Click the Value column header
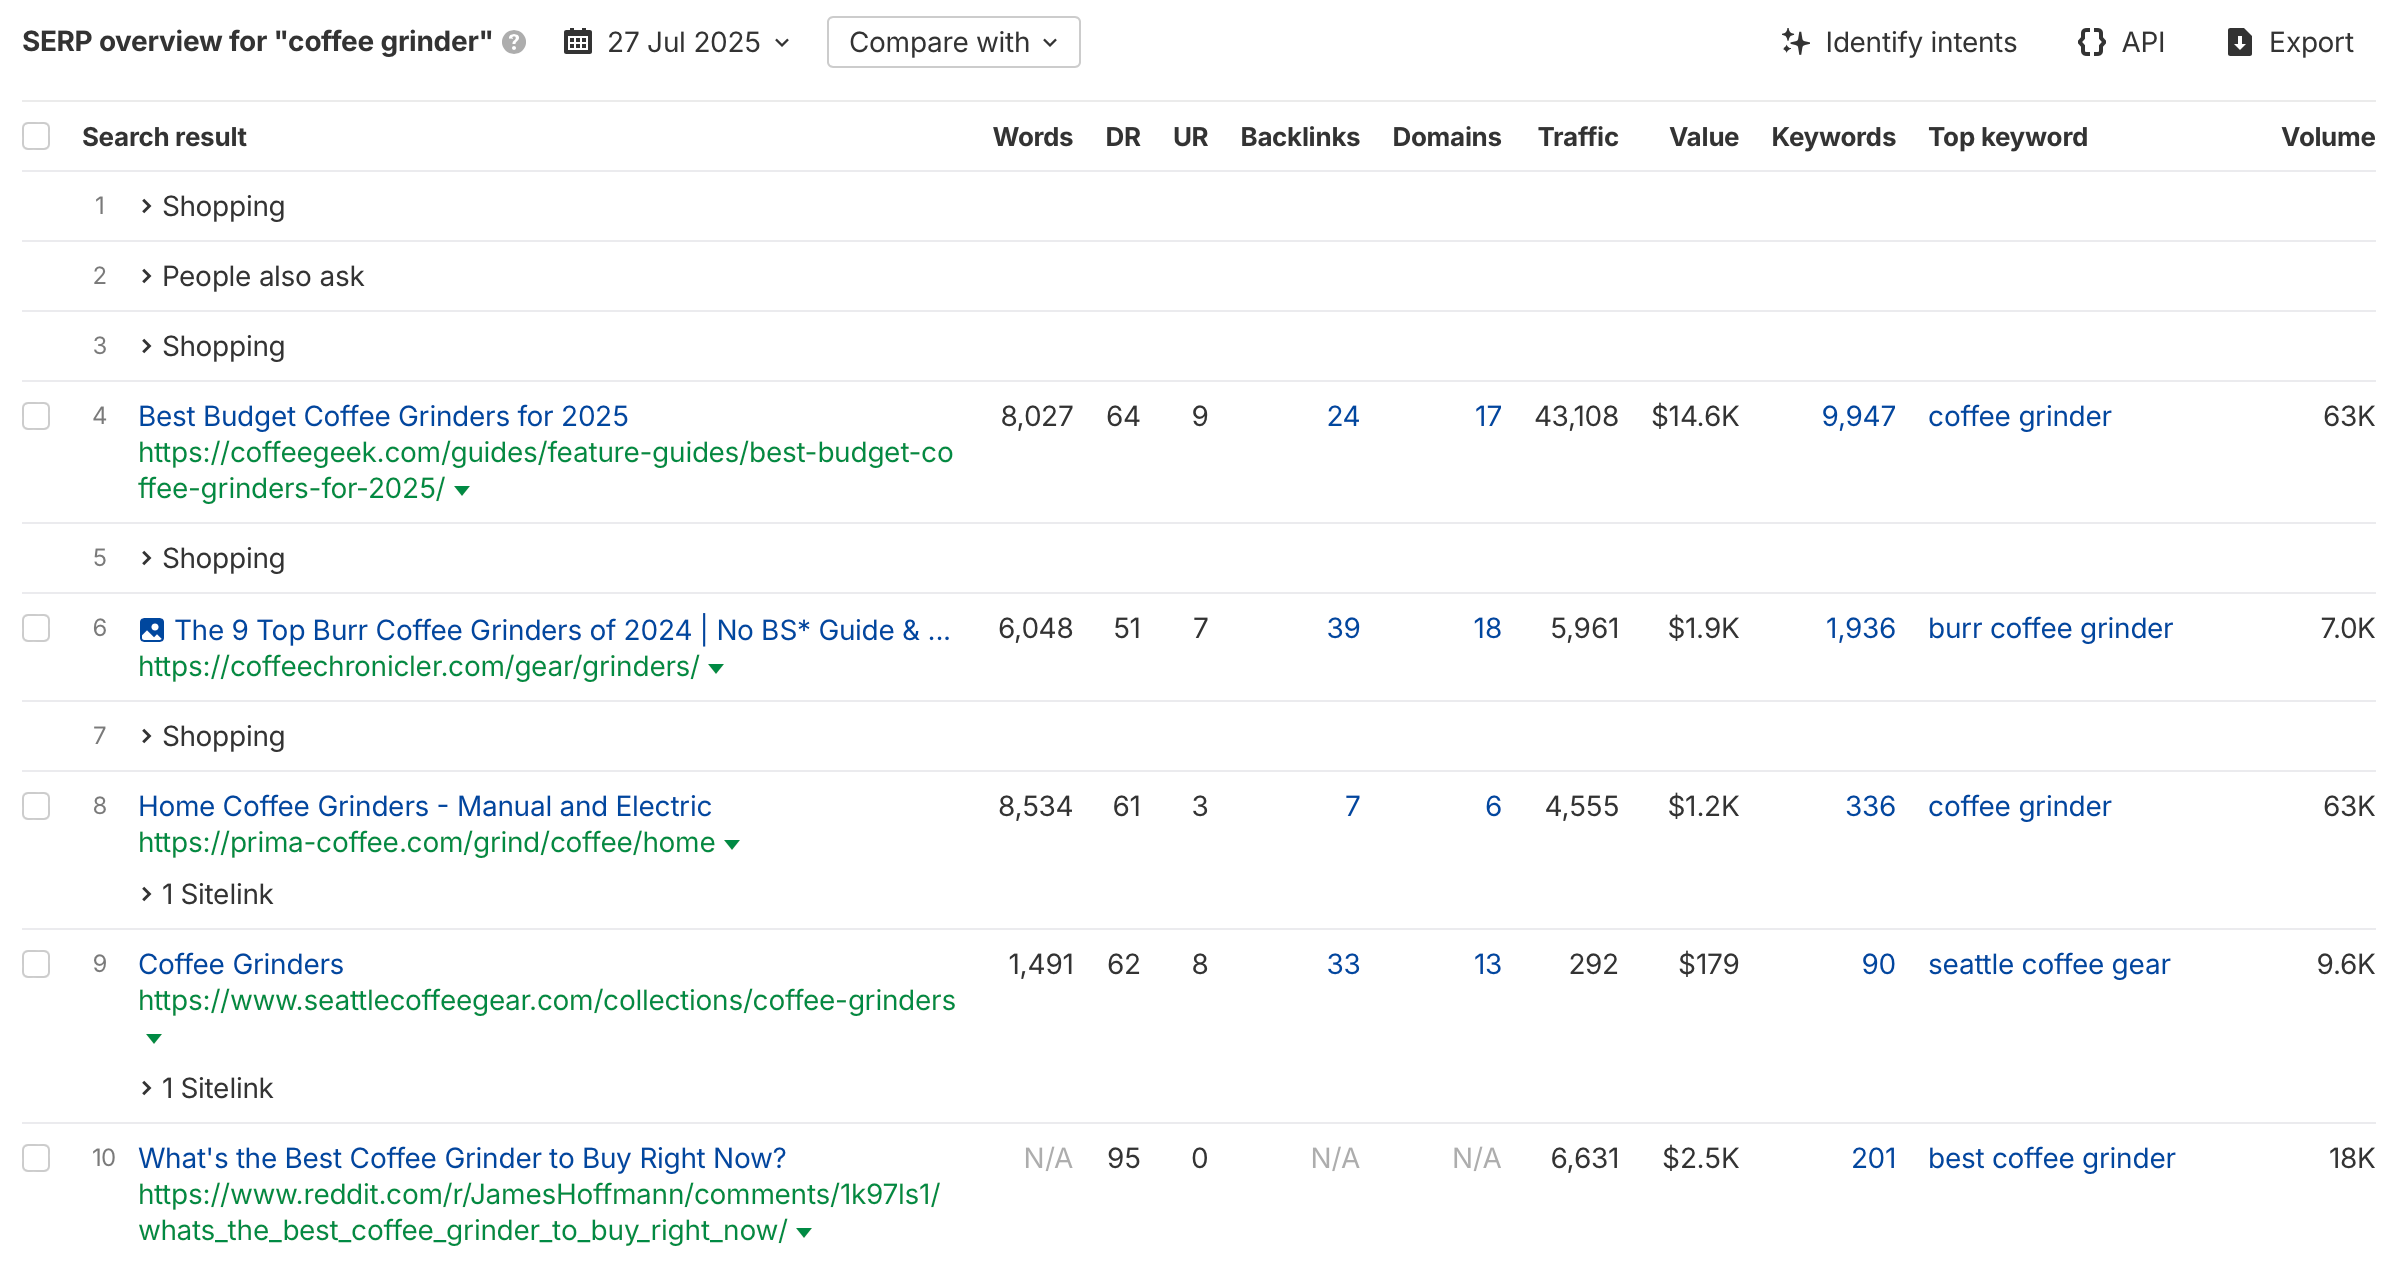 coord(1704,137)
